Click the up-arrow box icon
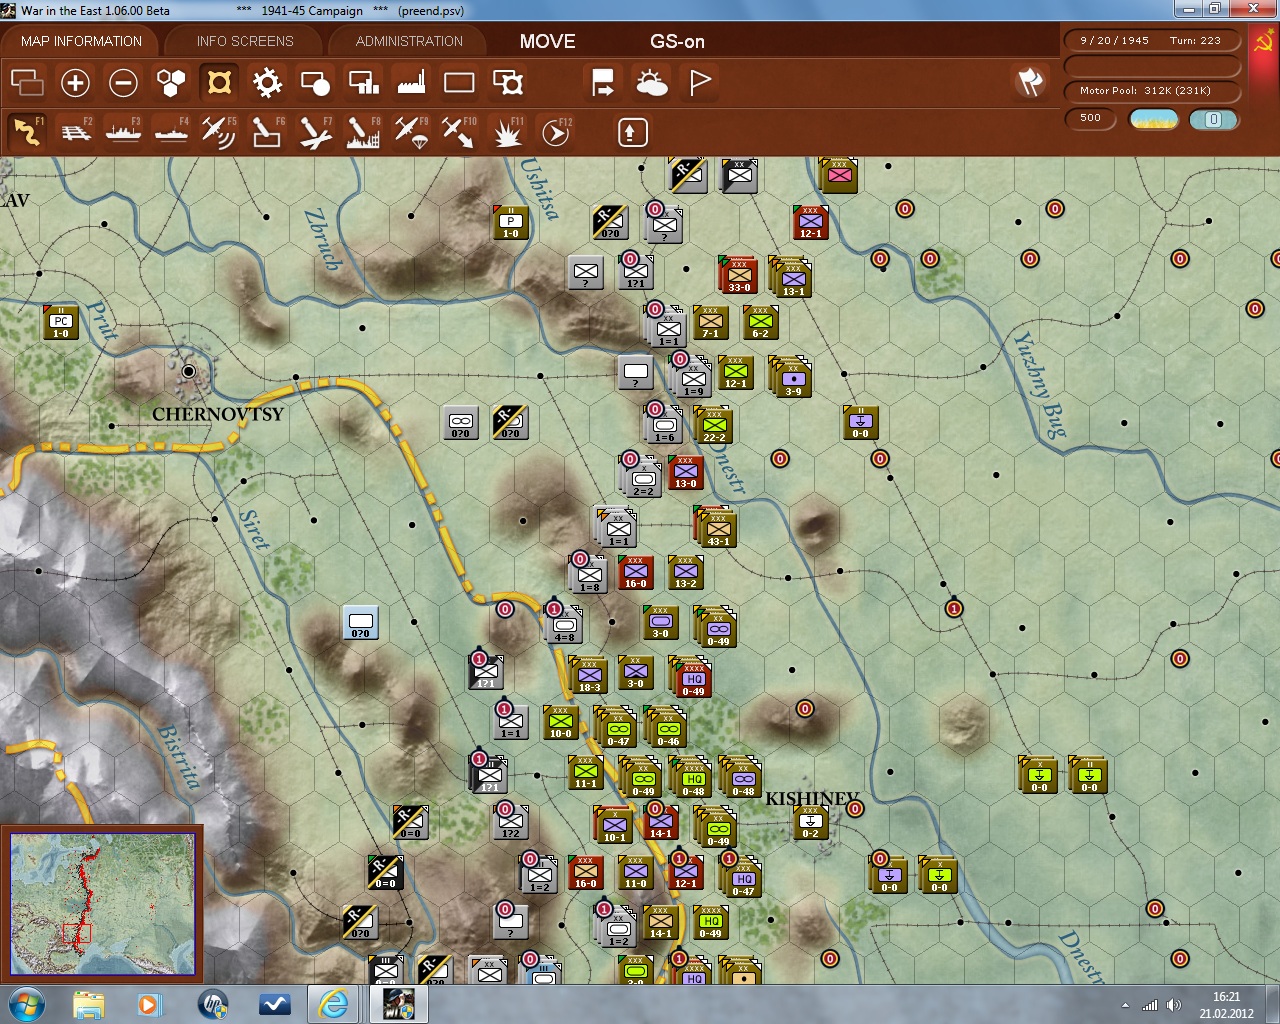This screenshot has width=1280, height=1024. pos(632,132)
